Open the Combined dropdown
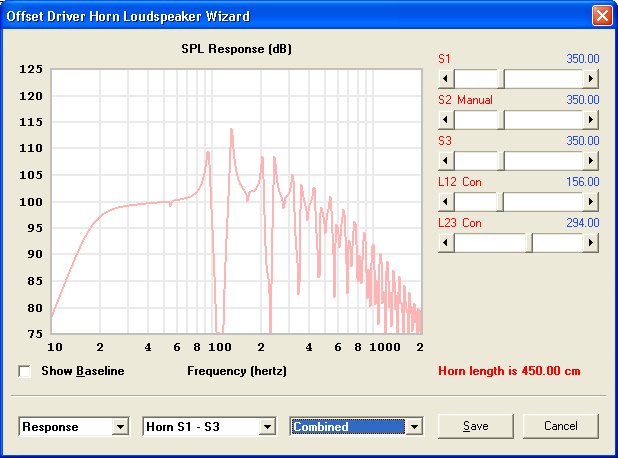Screen dimensions: 618x458 tap(414, 426)
